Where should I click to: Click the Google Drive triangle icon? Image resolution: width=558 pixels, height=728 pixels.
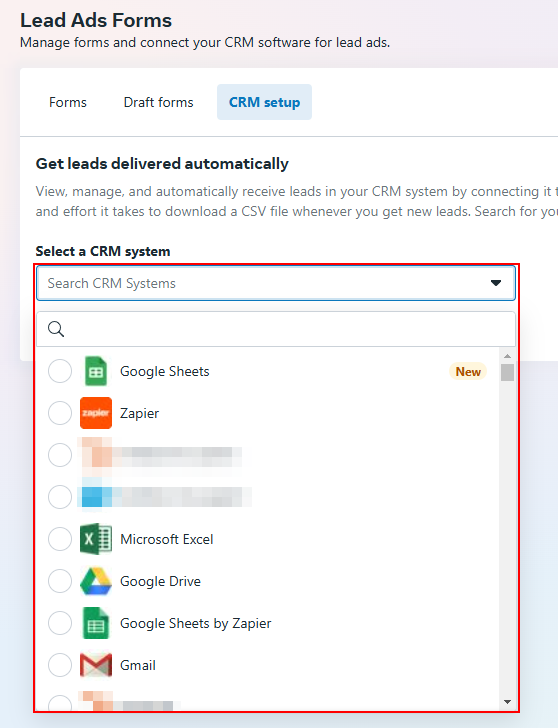[96, 581]
